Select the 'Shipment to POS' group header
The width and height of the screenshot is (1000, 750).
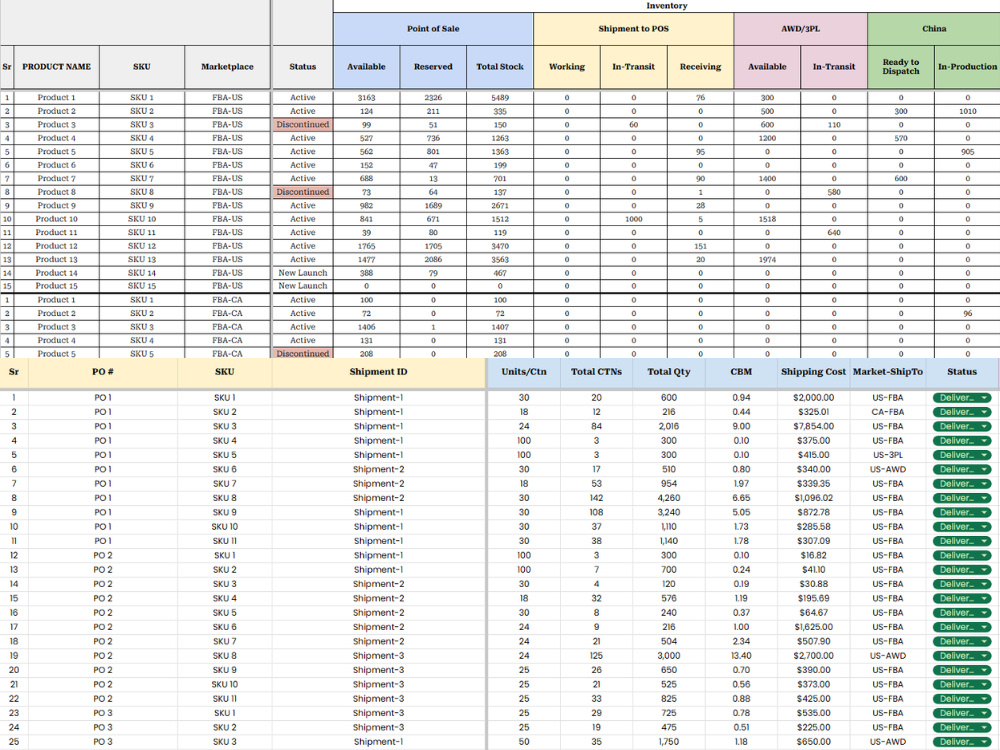pos(633,29)
